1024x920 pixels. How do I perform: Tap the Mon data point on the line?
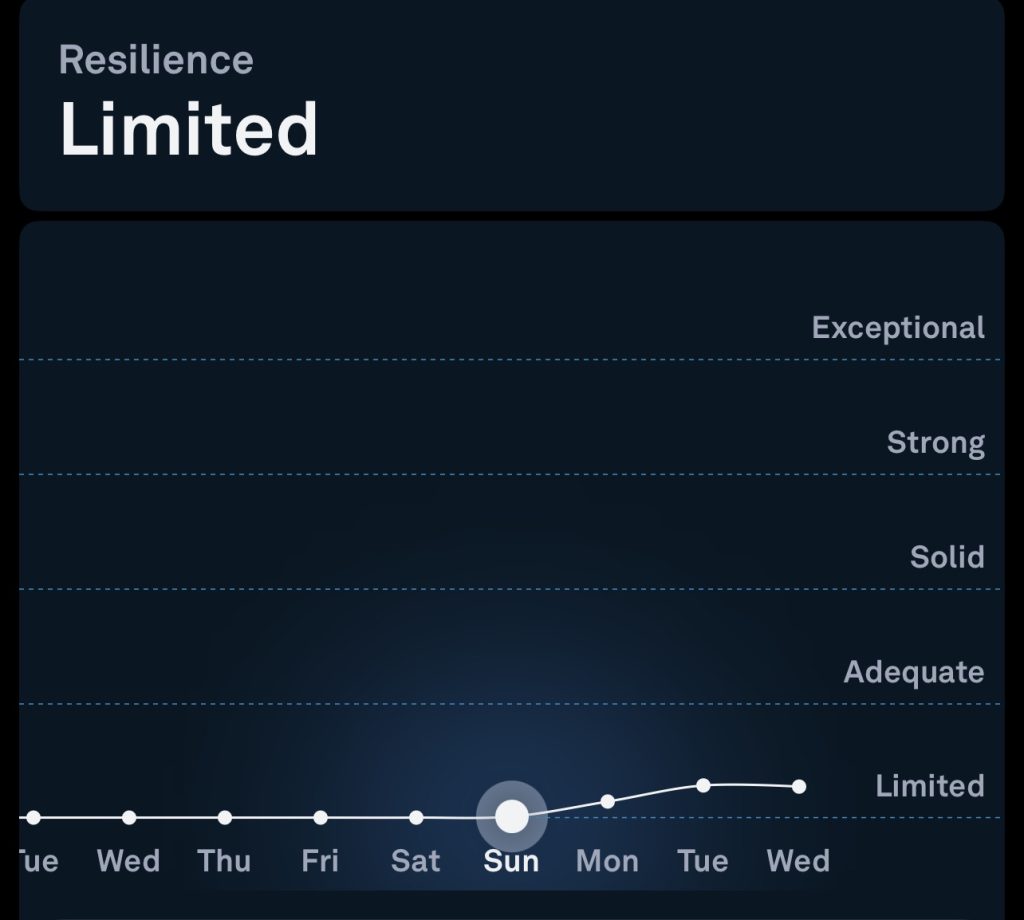pyautogui.click(x=608, y=801)
